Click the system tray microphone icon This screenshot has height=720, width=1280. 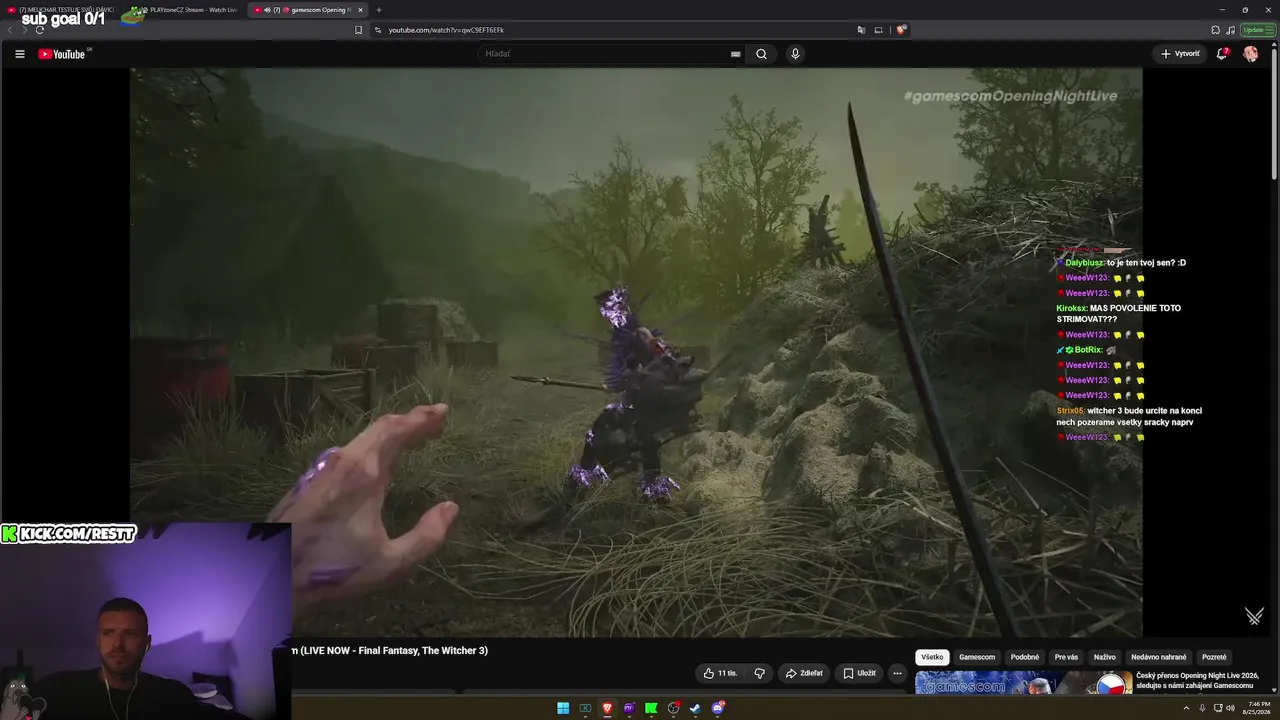pos(1202,709)
